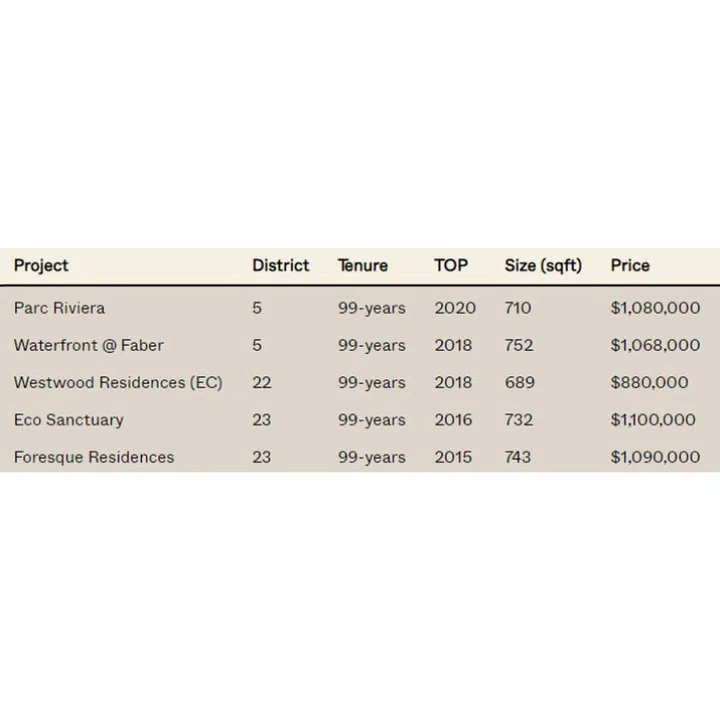Image resolution: width=720 pixels, height=720 pixels.
Task: Select the Foresque Residences project name
Action: click(94, 457)
